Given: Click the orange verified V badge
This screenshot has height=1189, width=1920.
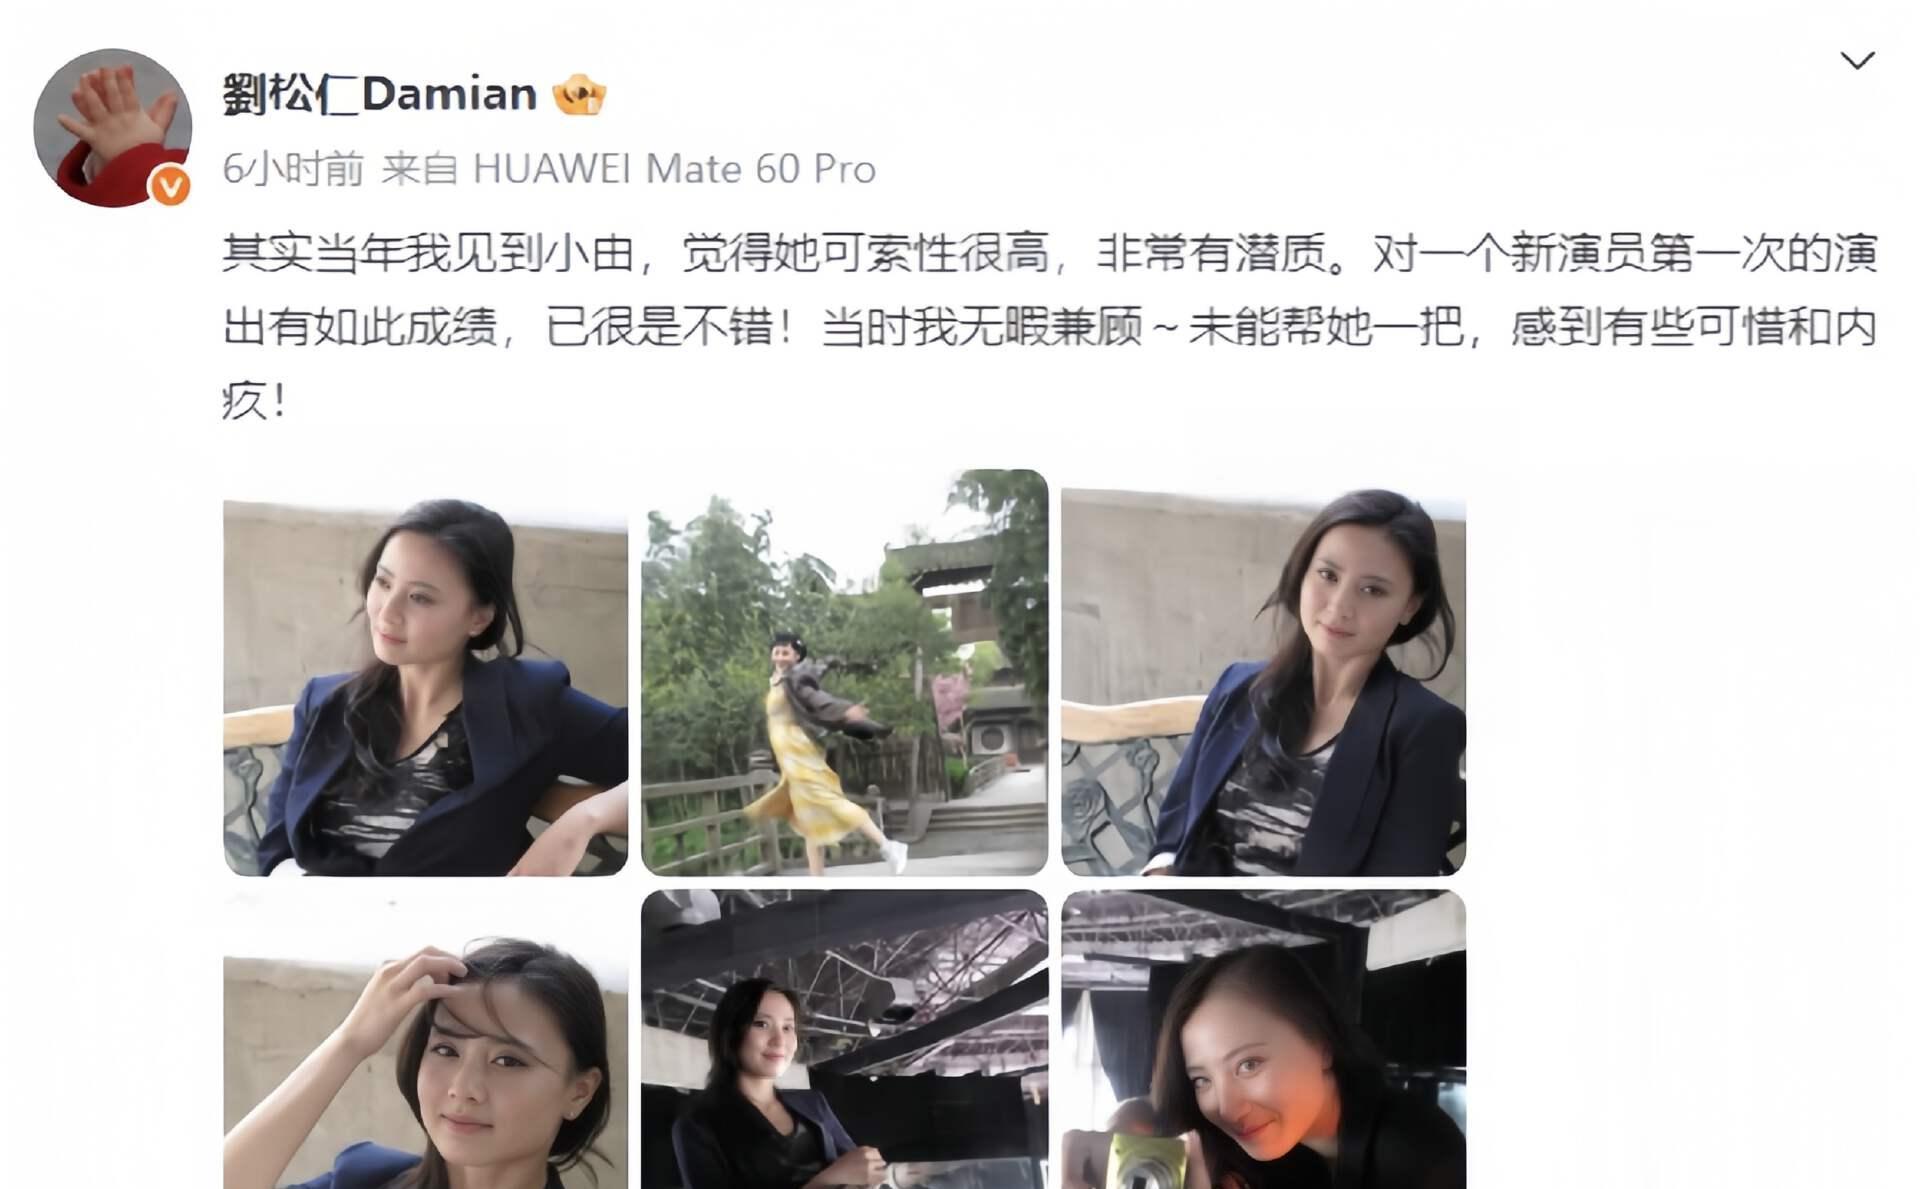Looking at the screenshot, I should 171,186.
